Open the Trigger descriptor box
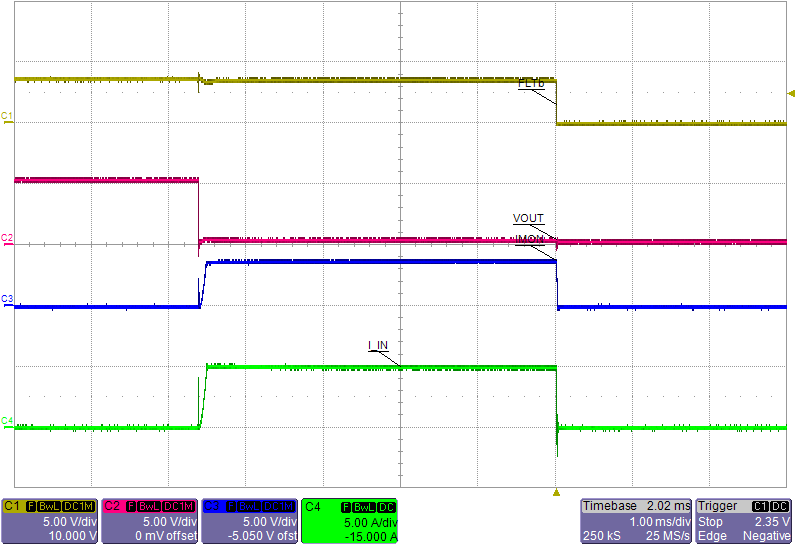Screen dimensions: 797x546 point(744,521)
